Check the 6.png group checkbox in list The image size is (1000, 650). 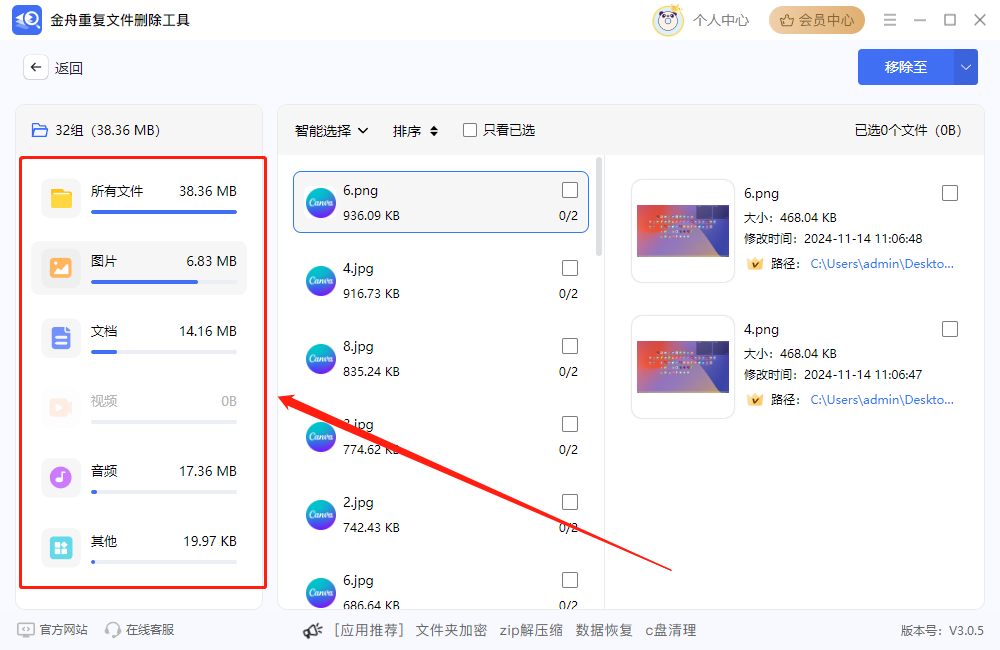pos(570,190)
